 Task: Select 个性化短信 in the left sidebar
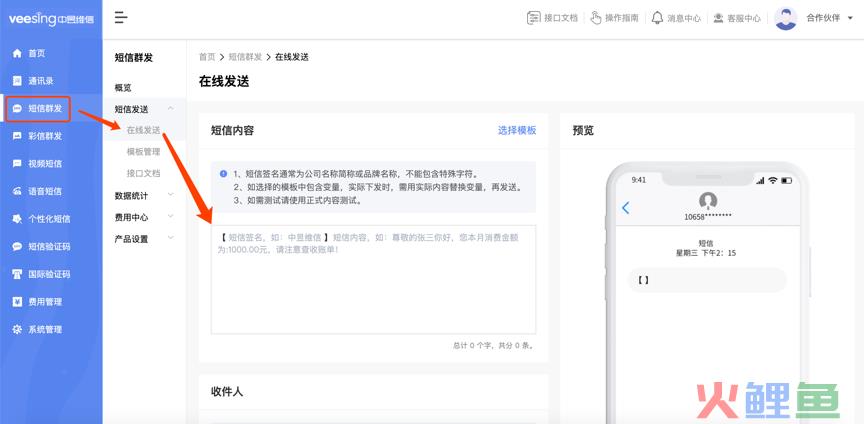[51, 219]
